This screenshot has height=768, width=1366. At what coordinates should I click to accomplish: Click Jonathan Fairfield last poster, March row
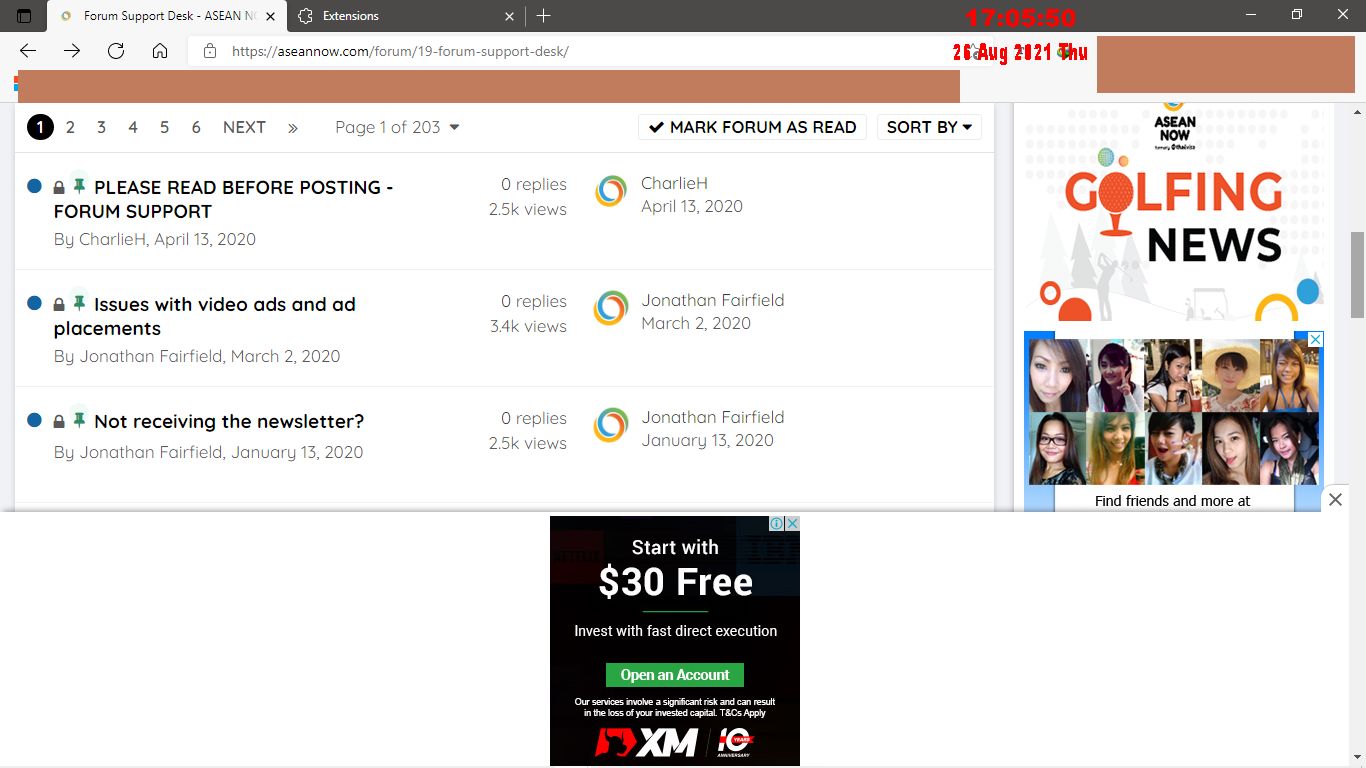coord(713,300)
